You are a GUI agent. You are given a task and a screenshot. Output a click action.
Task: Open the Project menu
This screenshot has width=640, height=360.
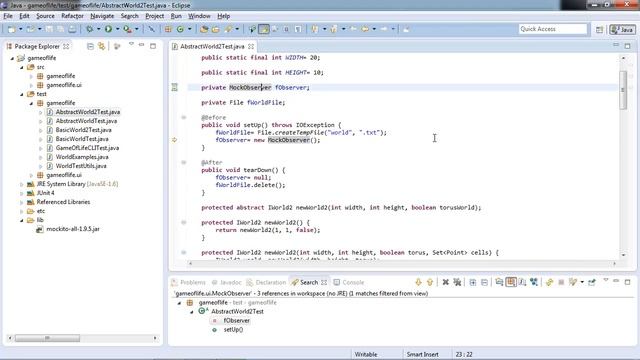pos(155,16)
